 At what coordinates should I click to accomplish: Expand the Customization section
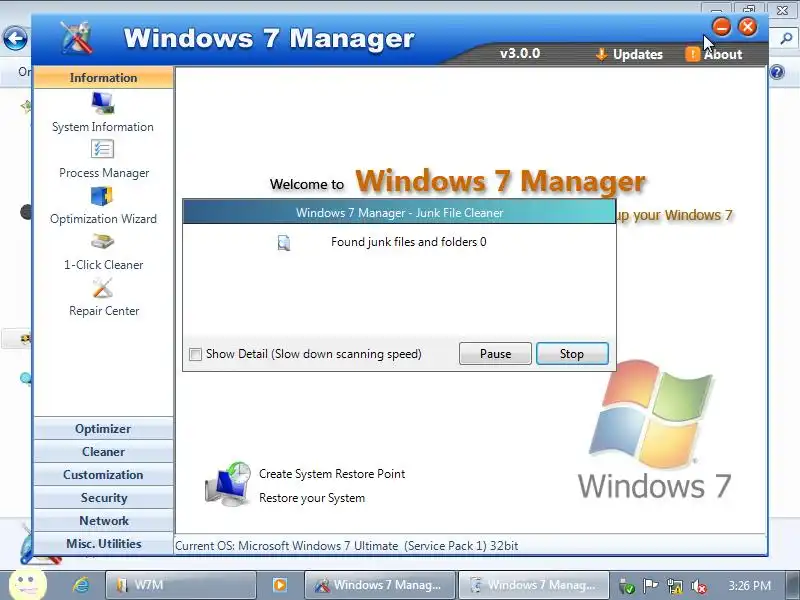[x=104, y=474]
